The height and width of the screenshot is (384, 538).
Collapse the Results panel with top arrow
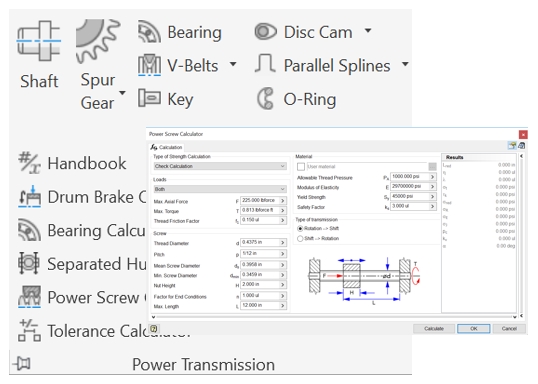521,156
